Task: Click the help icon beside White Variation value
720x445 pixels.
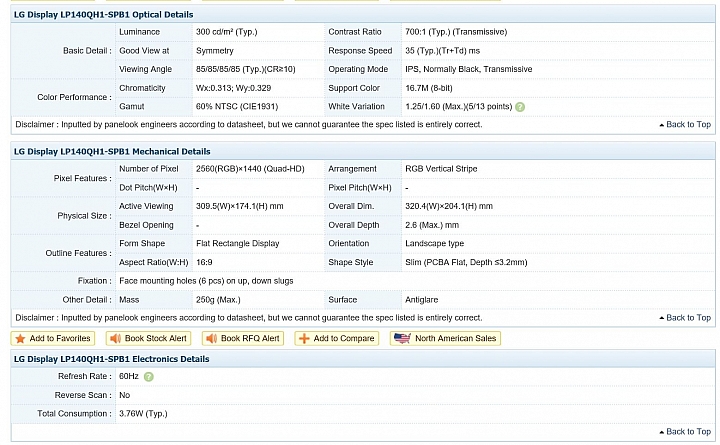Action: (520, 107)
